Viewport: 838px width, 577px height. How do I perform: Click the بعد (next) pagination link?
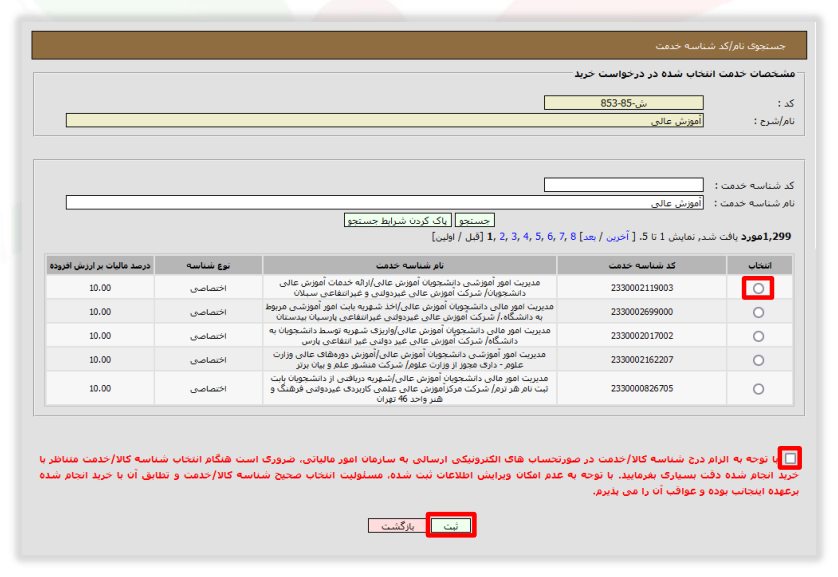589,237
